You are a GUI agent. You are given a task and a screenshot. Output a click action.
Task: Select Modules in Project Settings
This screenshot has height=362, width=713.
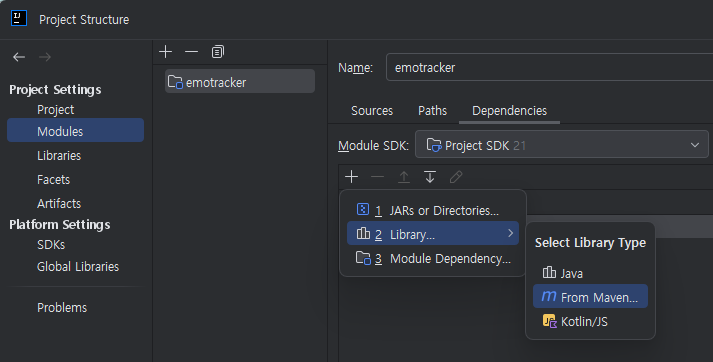coord(75,130)
